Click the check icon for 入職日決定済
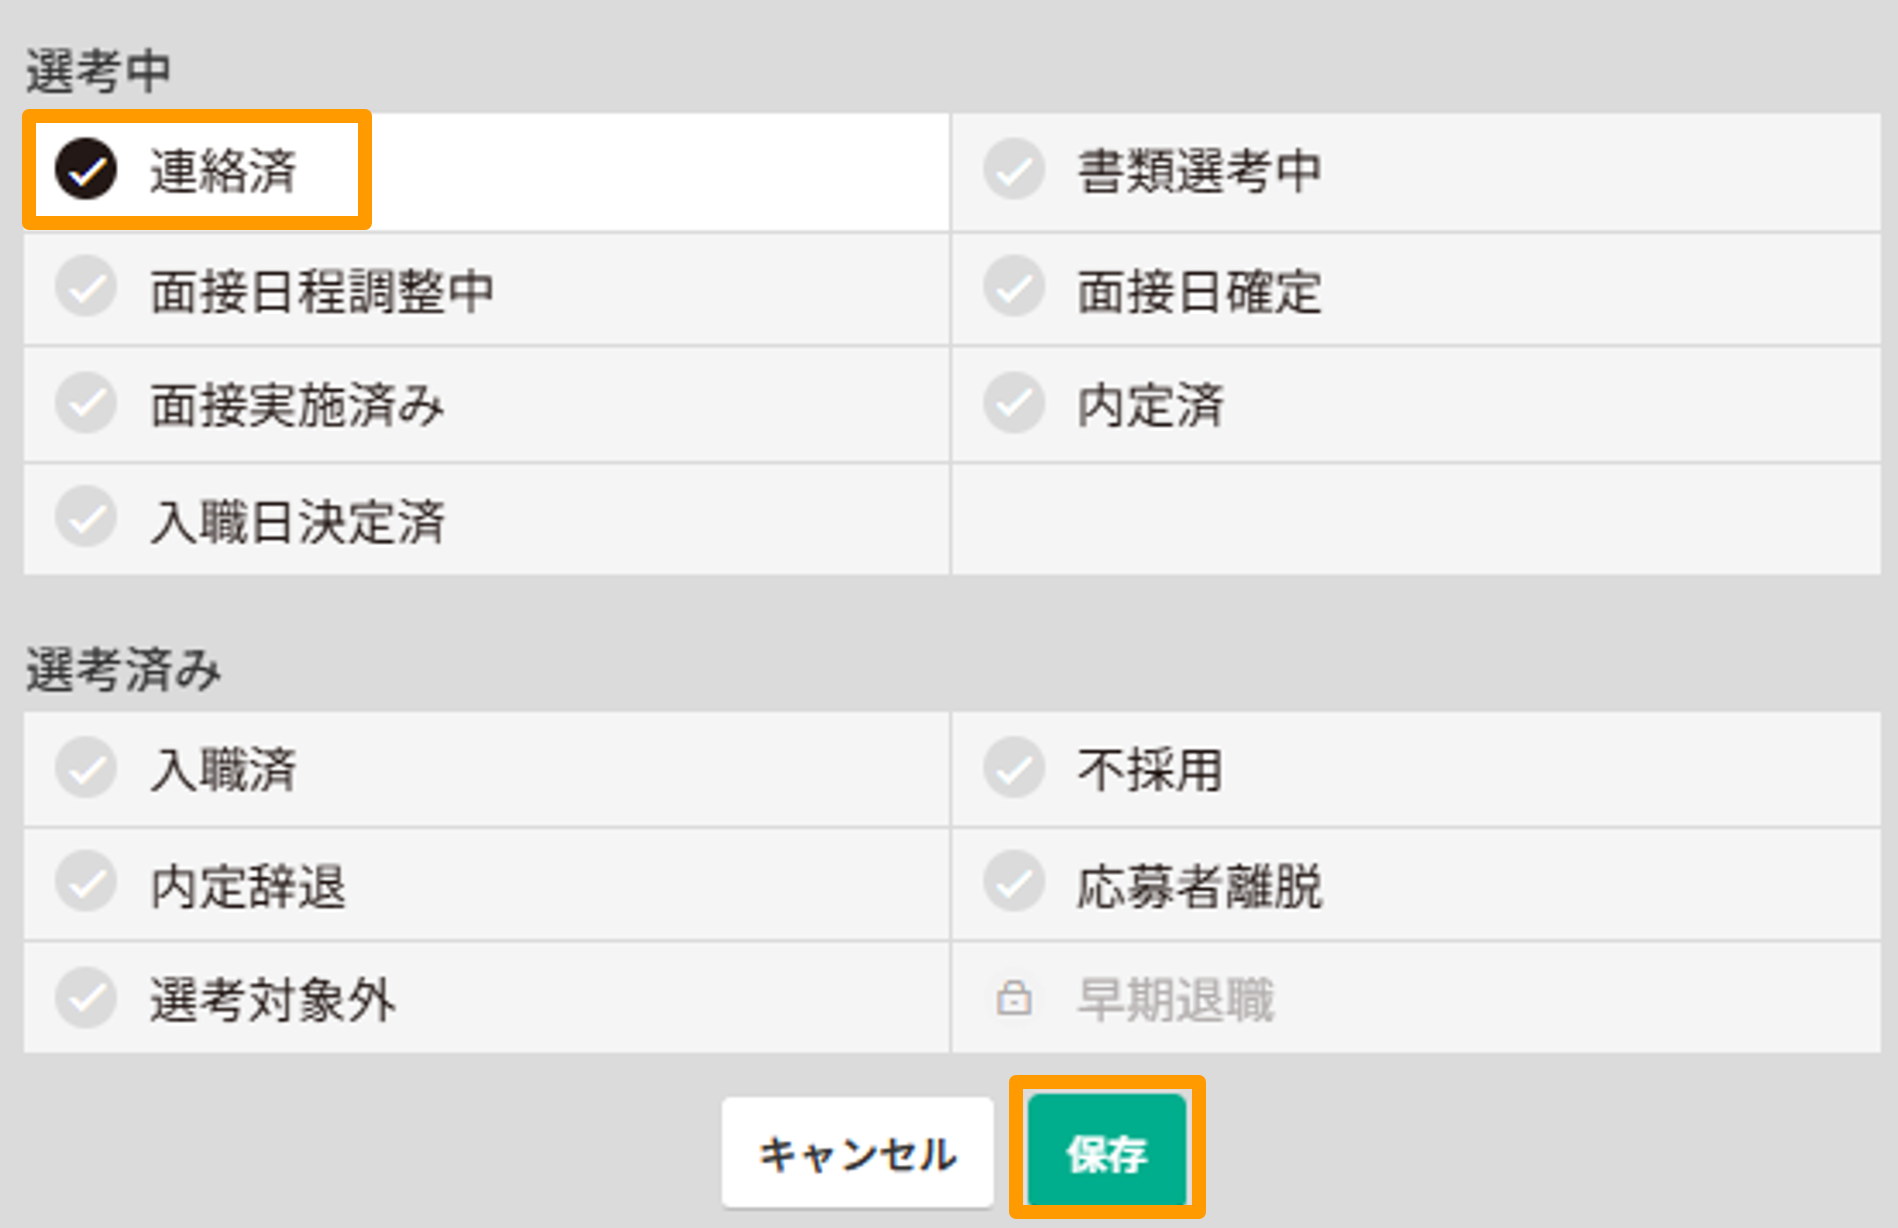 (86, 520)
